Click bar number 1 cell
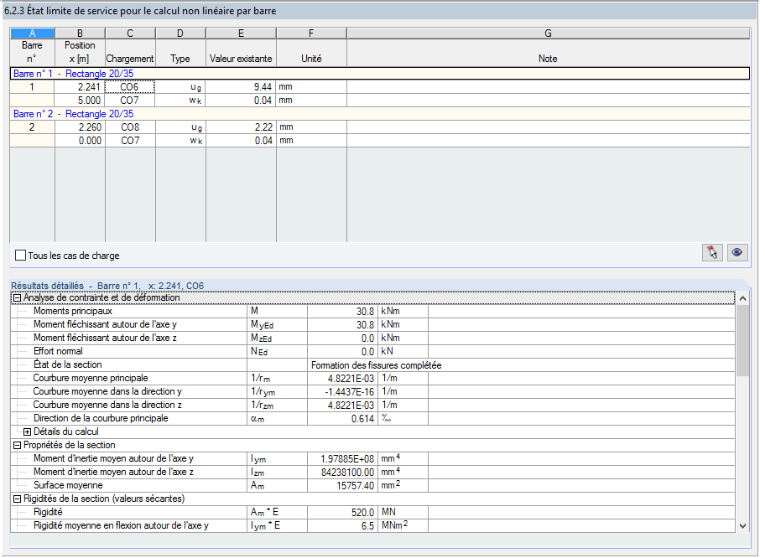Viewport: 760px width, 558px height. (32, 87)
